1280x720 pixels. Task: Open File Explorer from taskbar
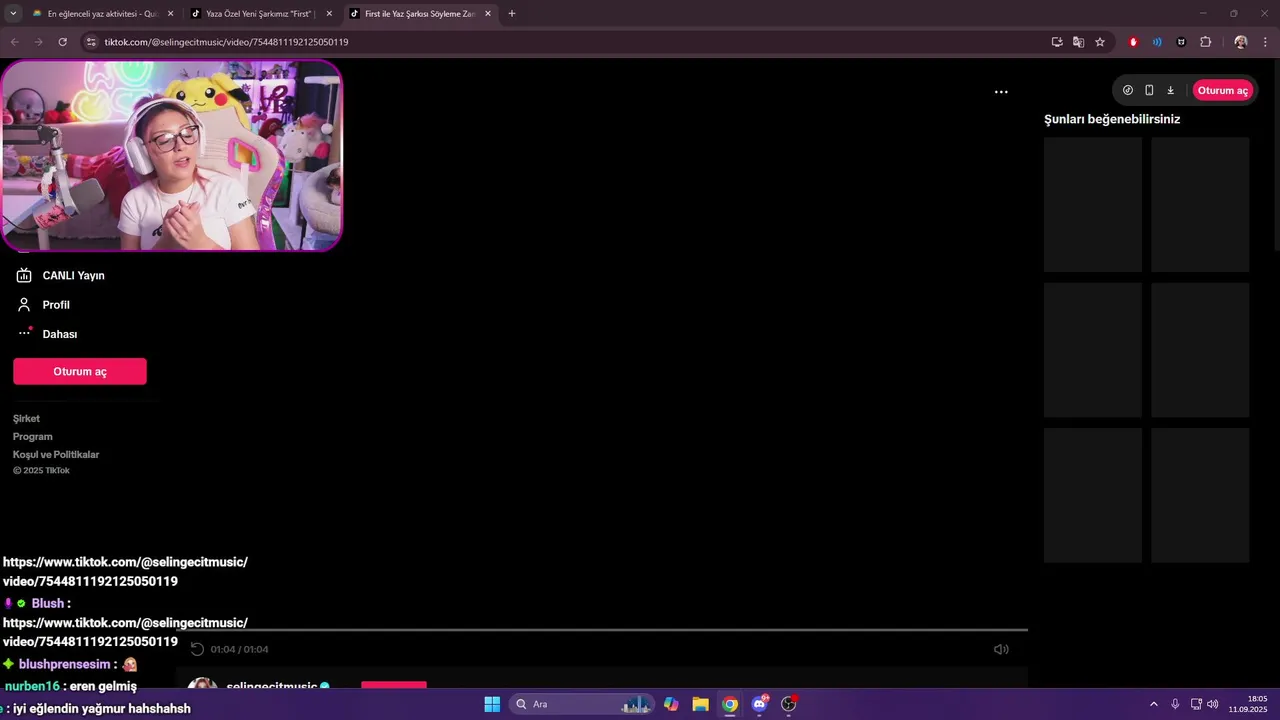point(700,704)
